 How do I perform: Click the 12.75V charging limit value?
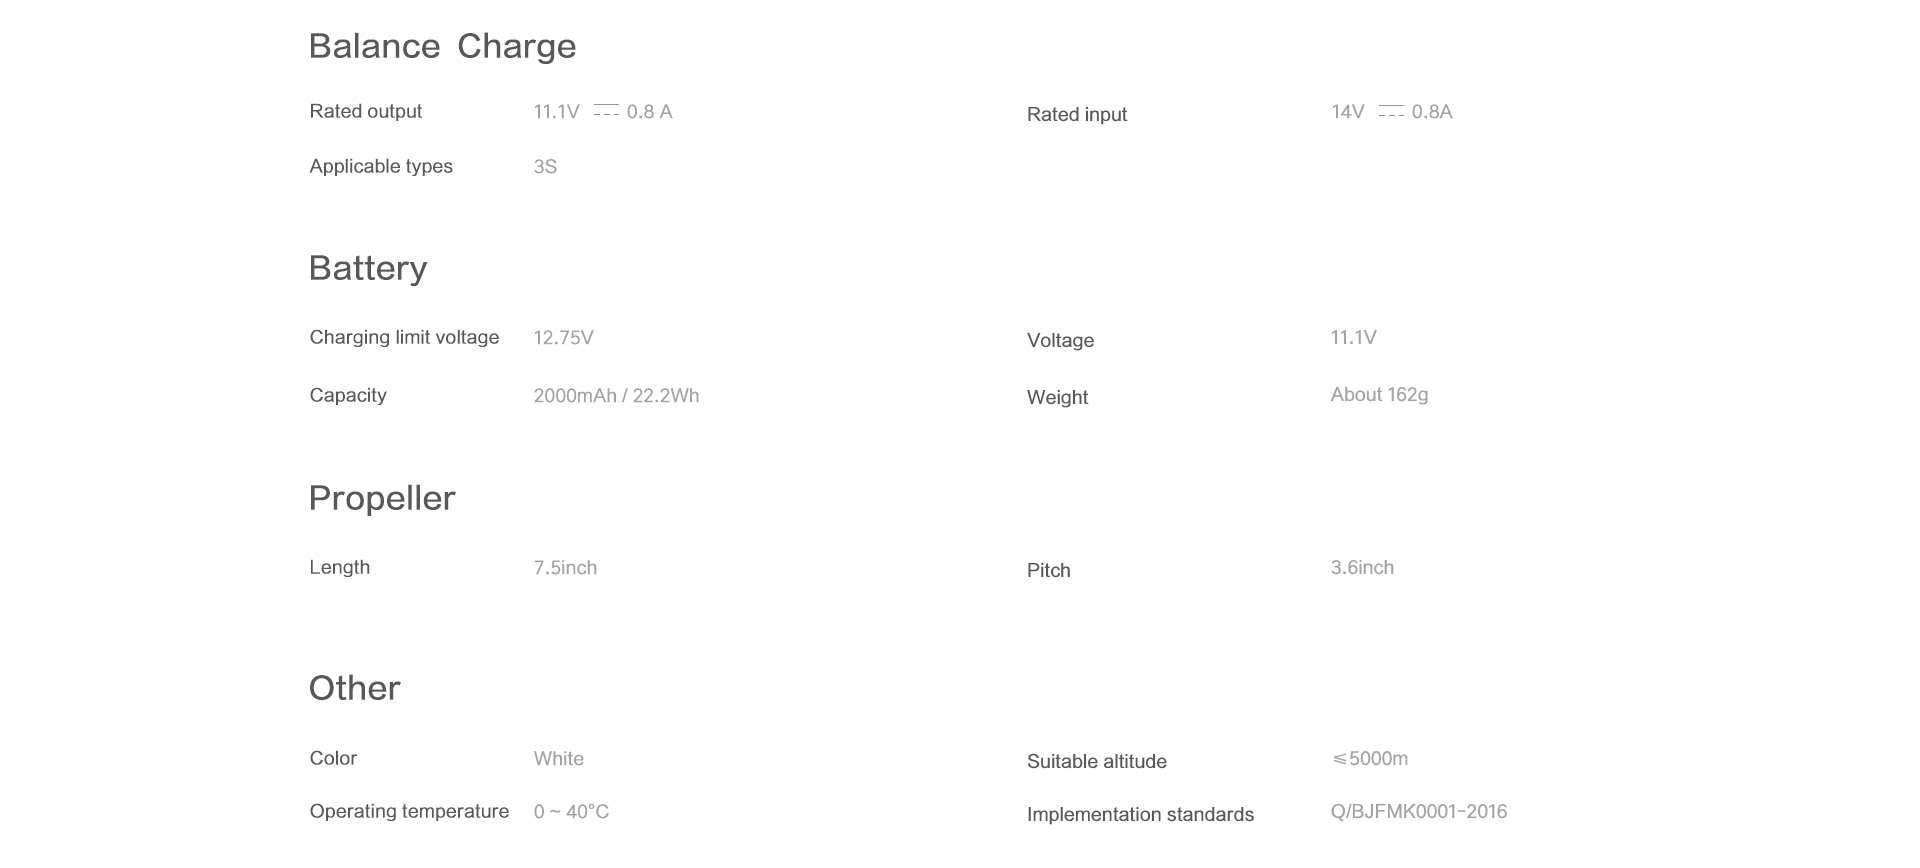click(x=563, y=338)
